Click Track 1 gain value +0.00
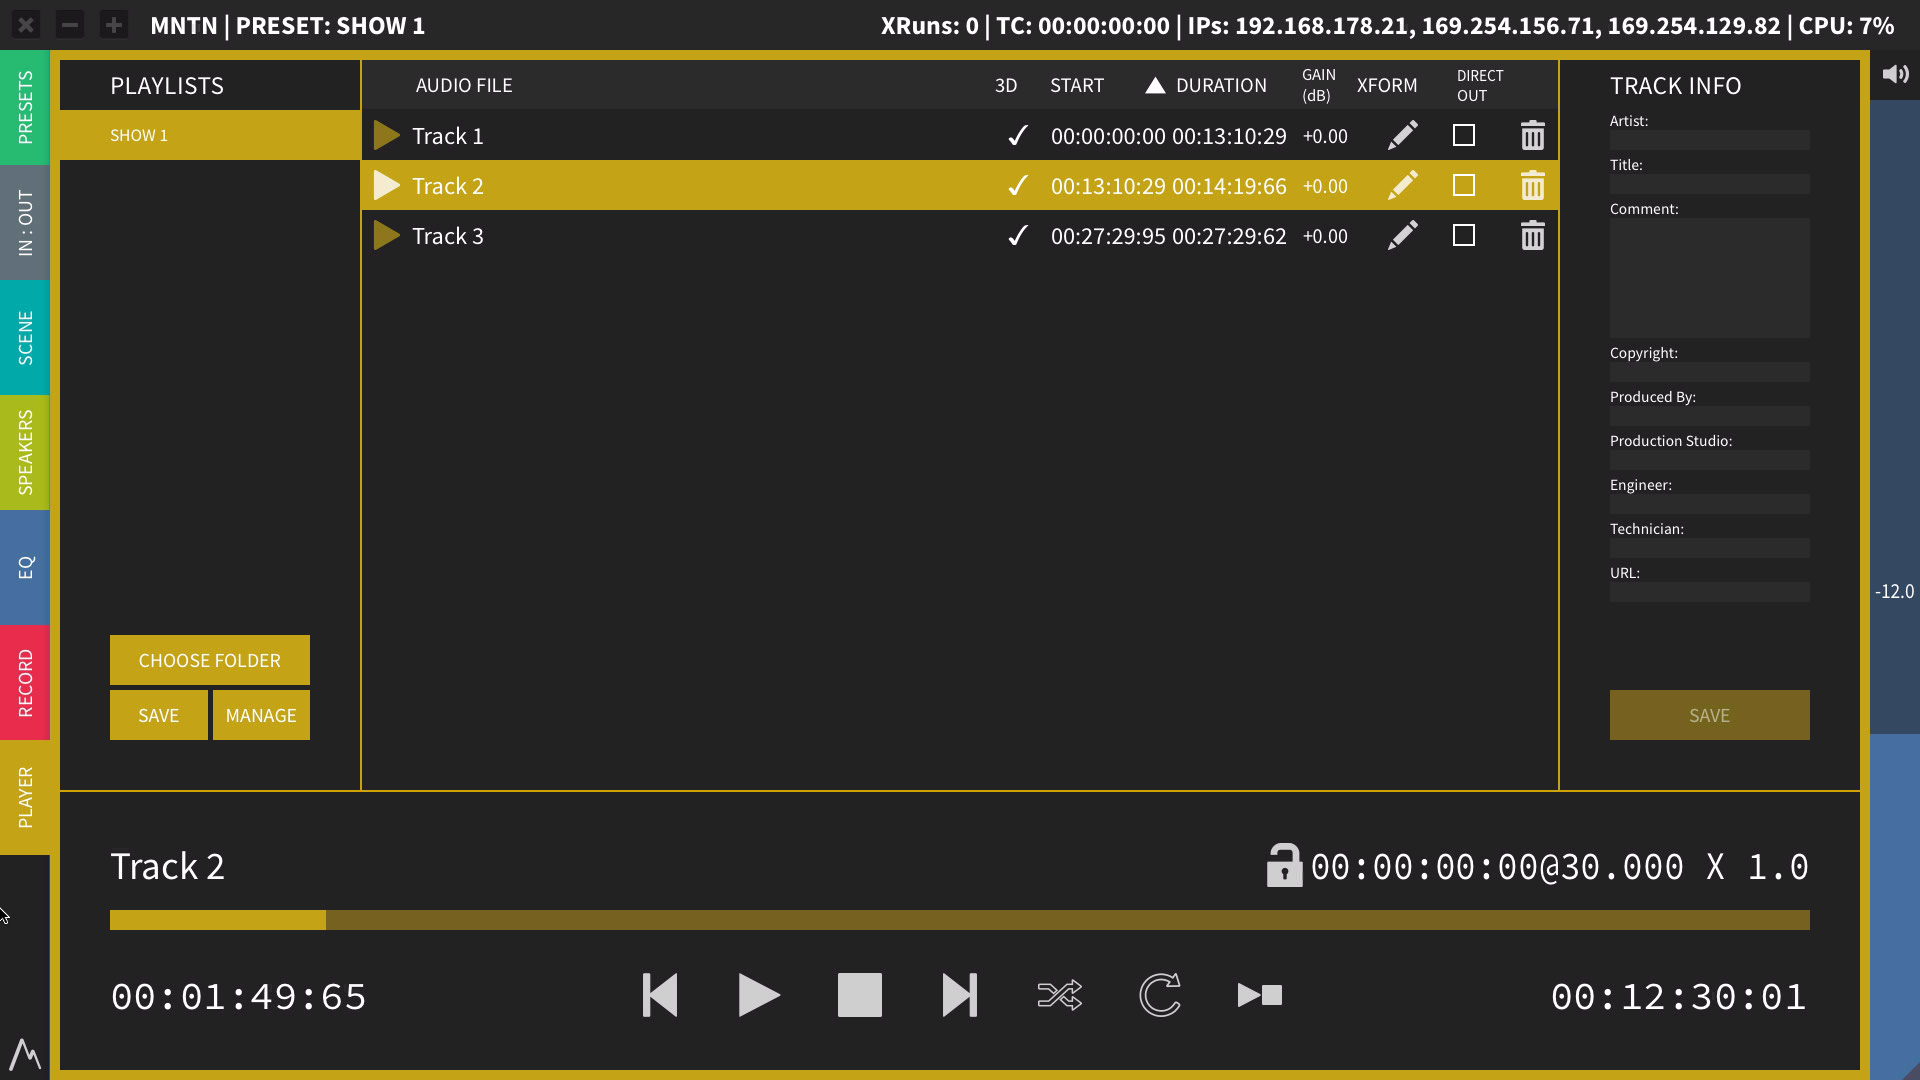Screen dimensions: 1920x1080 coord(1325,136)
